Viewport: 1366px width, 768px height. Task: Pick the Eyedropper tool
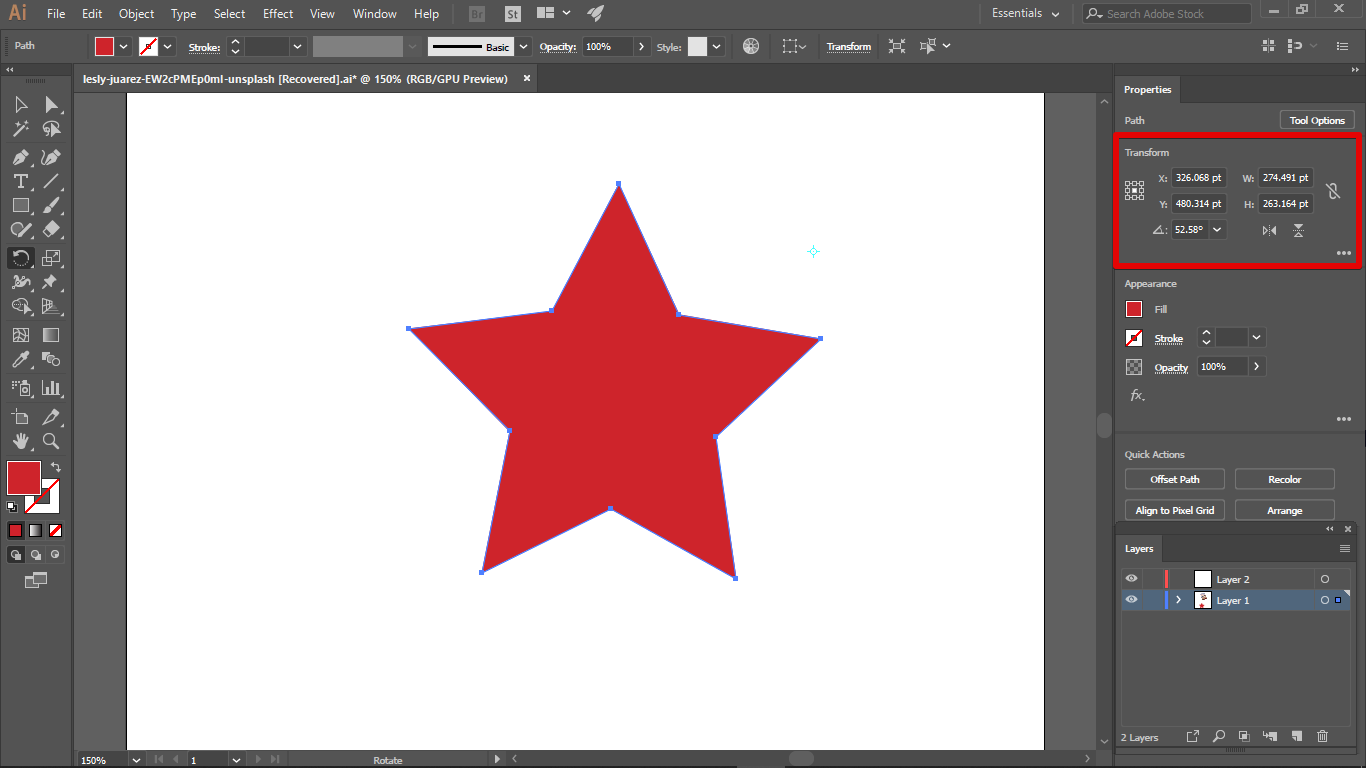(20, 360)
